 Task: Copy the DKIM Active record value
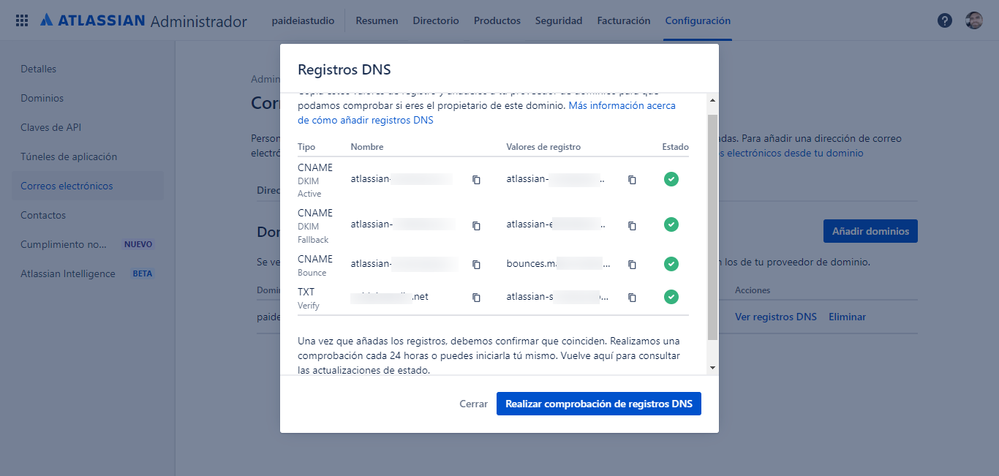[x=632, y=180]
